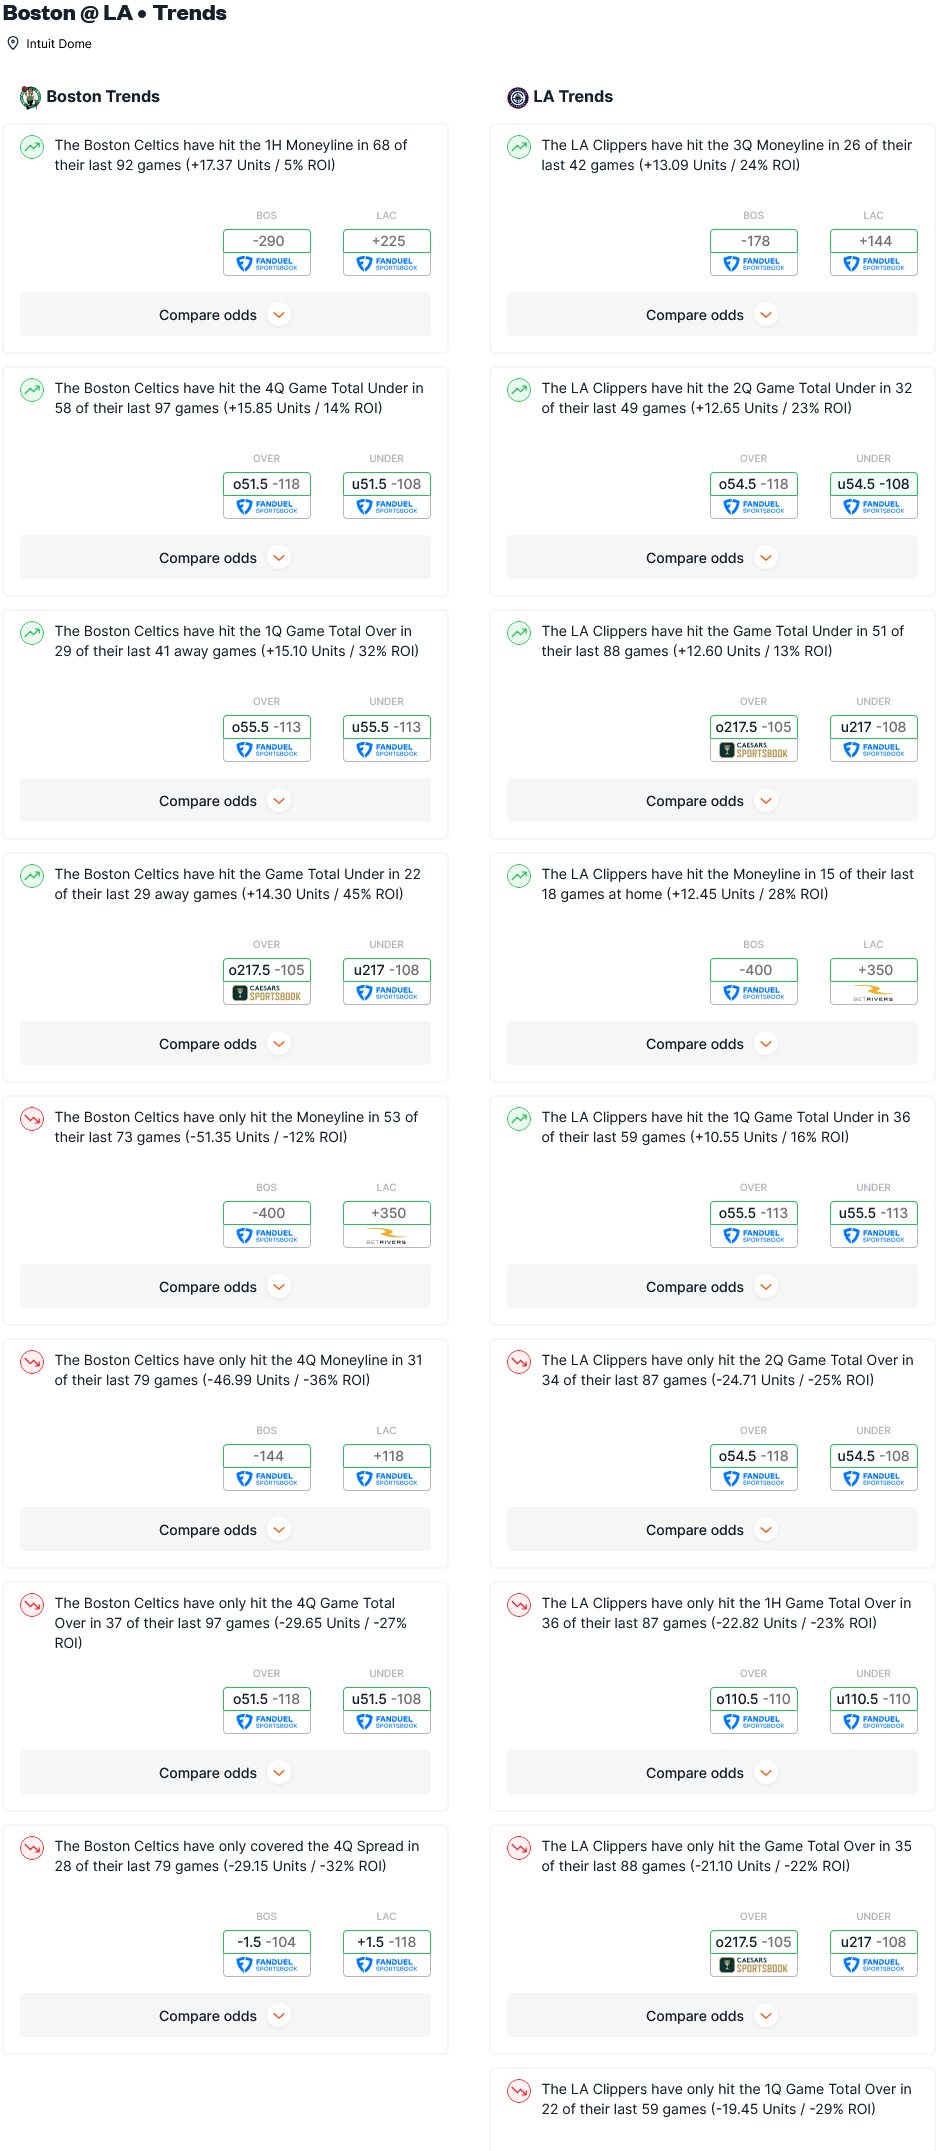
Task: Click the Intuit Dome location pin icon
Action: coord(13,43)
